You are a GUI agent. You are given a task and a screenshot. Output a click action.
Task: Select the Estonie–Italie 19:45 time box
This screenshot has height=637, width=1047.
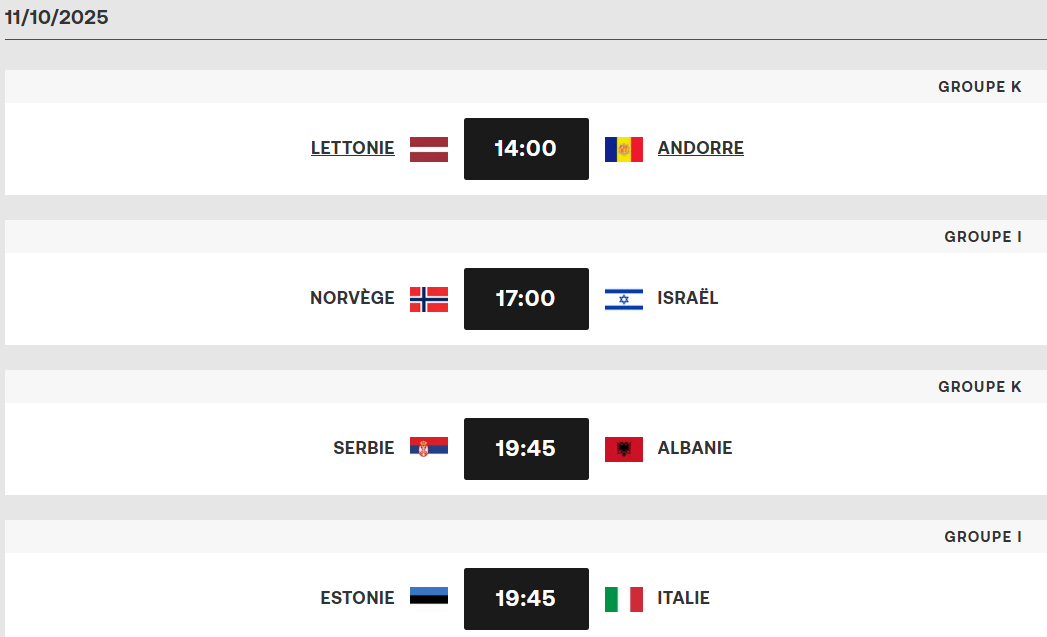pyautogui.click(x=526, y=599)
